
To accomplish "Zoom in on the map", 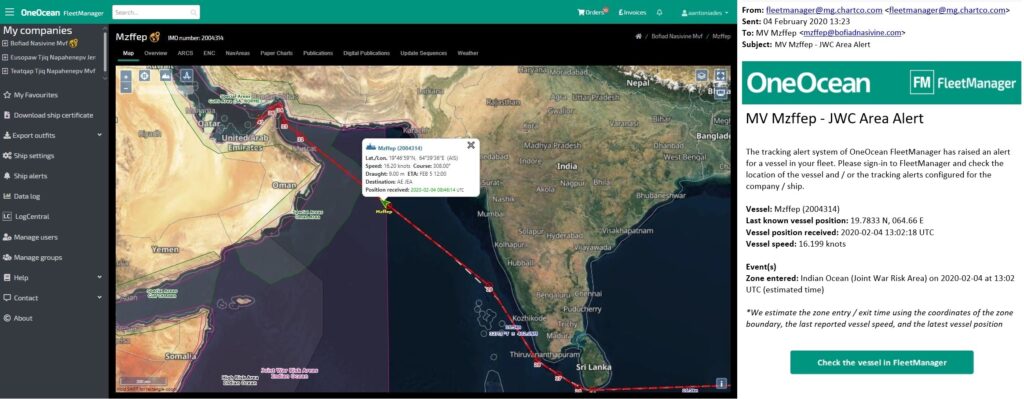I will tap(126, 76).
